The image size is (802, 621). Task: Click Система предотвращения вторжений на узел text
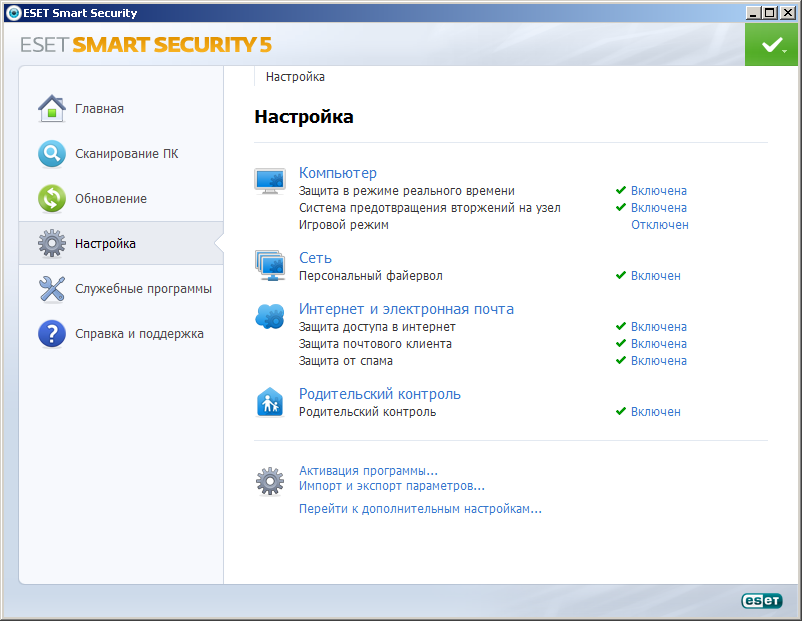tap(430, 208)
